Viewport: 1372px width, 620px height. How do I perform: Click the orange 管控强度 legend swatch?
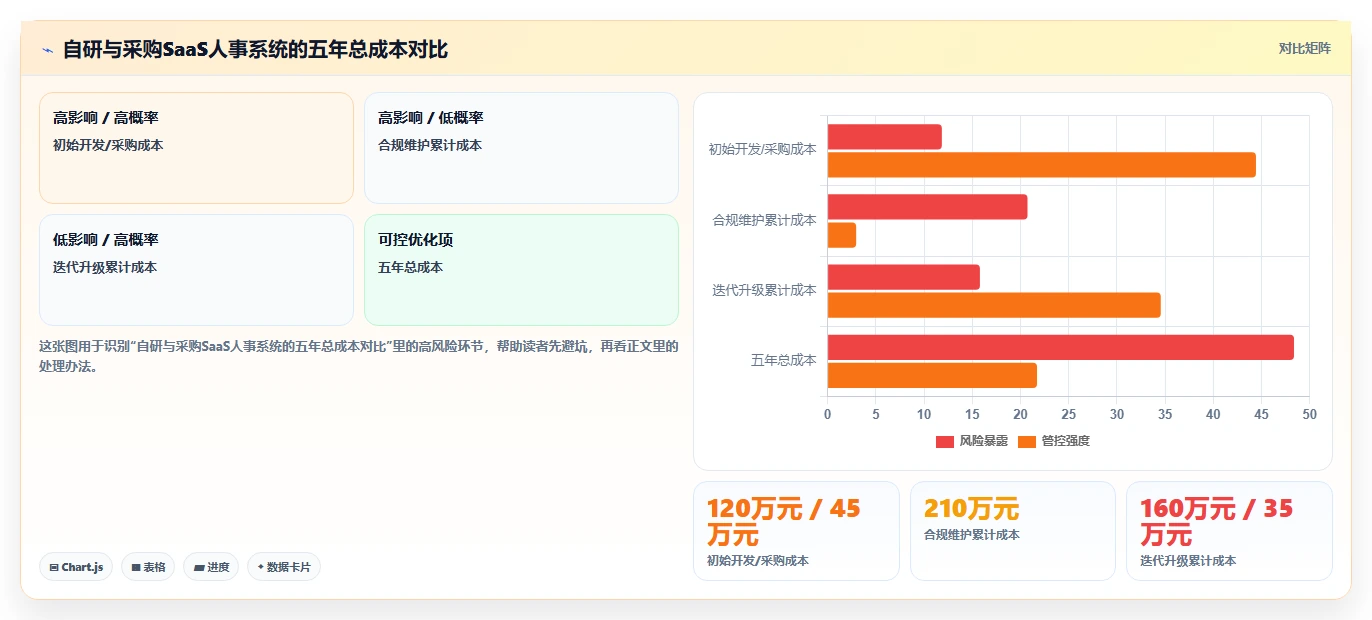(x=1027, y=441)
